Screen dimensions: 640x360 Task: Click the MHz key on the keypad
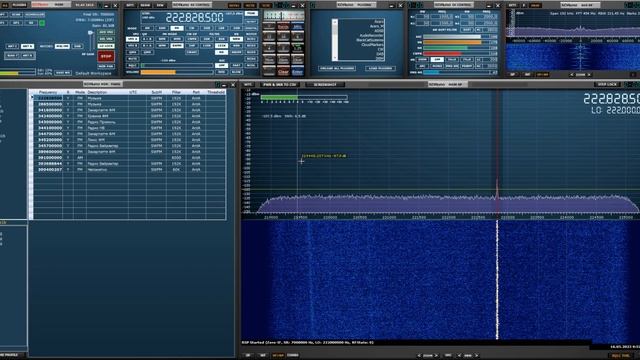298,27
